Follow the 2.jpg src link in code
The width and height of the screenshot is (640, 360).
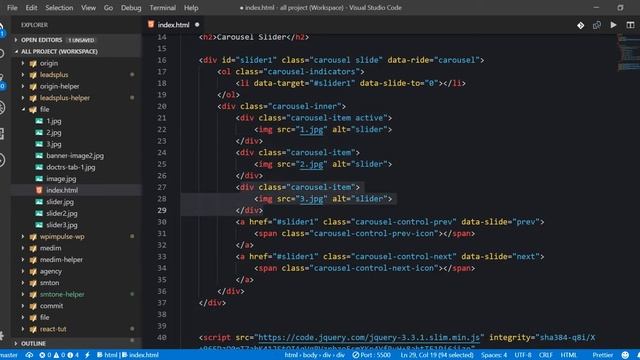(x=311, y=164)
